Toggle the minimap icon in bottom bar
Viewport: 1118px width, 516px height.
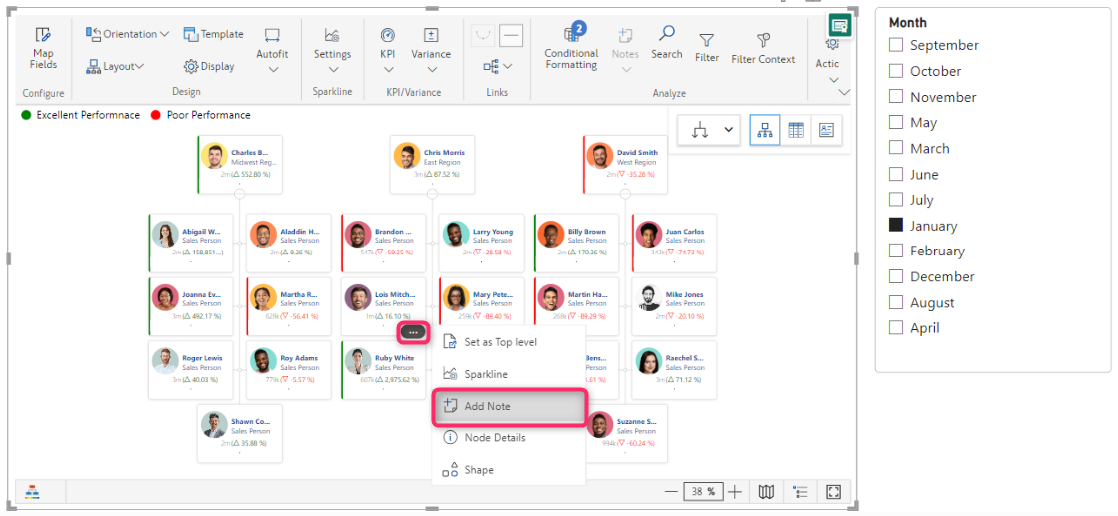766,492
